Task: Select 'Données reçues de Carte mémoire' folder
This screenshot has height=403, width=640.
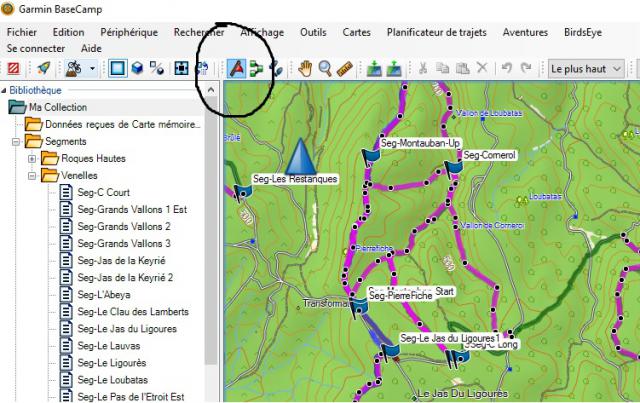Action: 123,125
